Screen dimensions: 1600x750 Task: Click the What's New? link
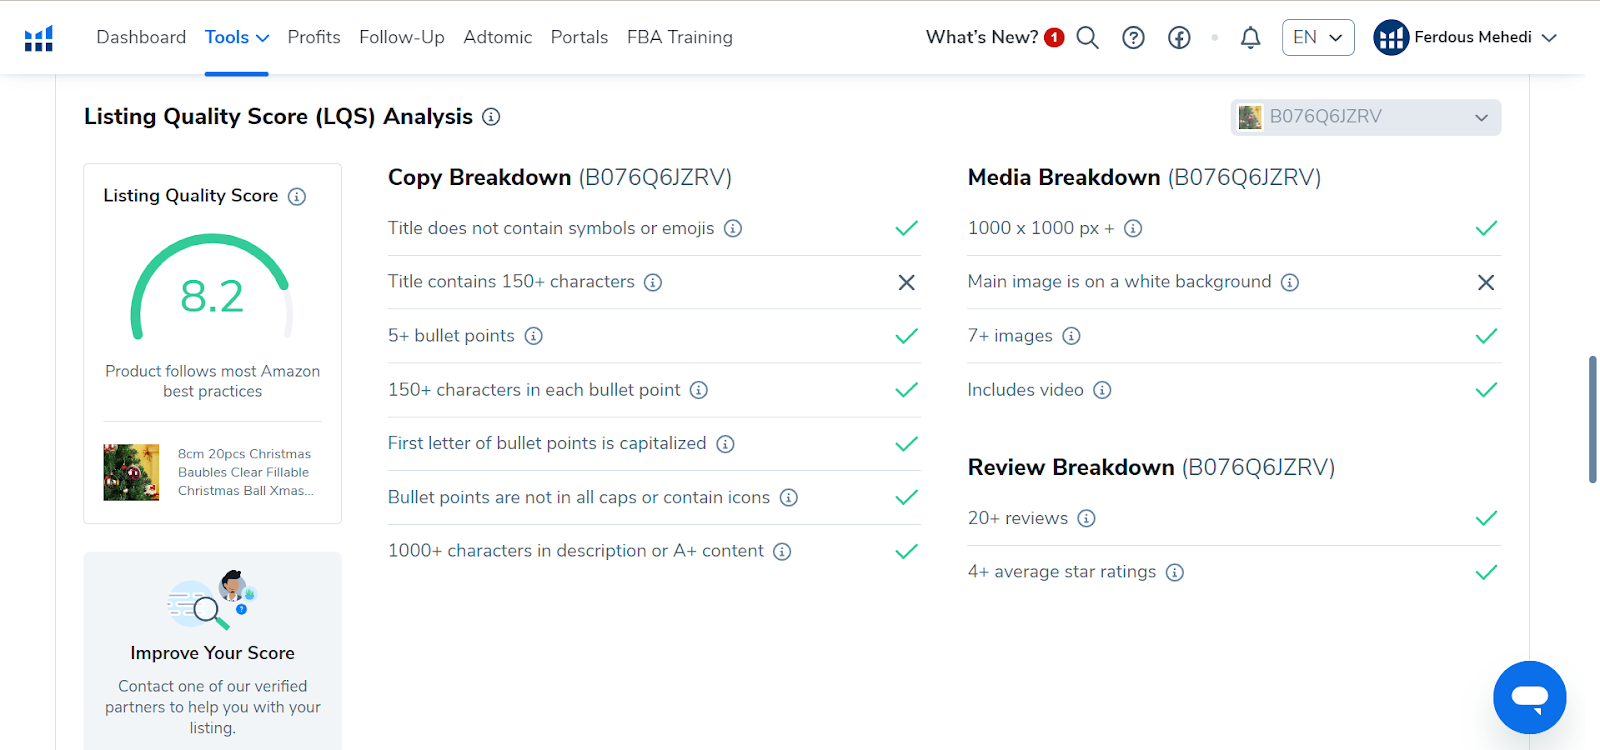coord(982,38)
